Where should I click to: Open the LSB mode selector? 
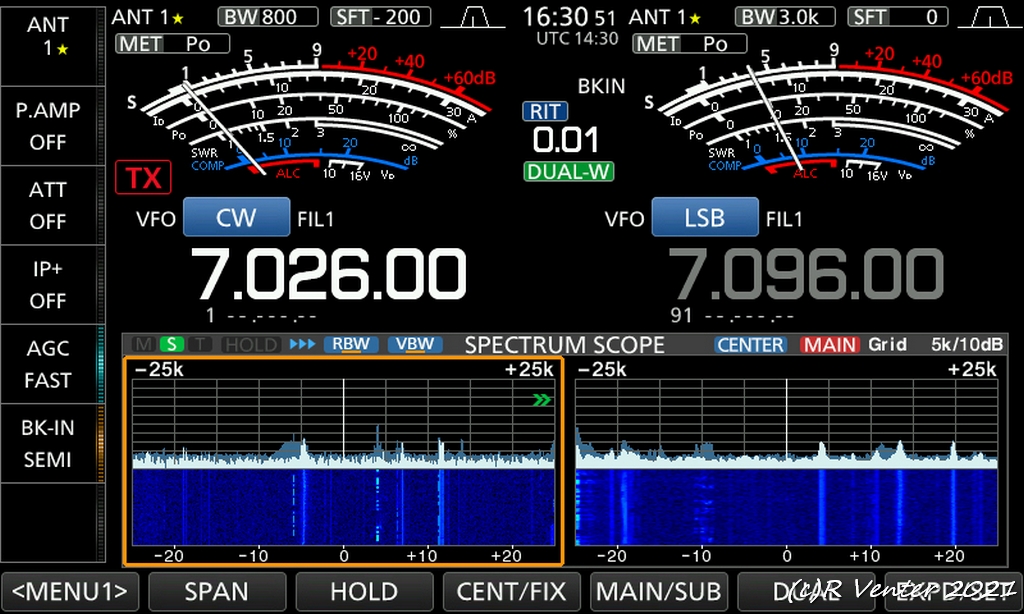pos(705,218)
